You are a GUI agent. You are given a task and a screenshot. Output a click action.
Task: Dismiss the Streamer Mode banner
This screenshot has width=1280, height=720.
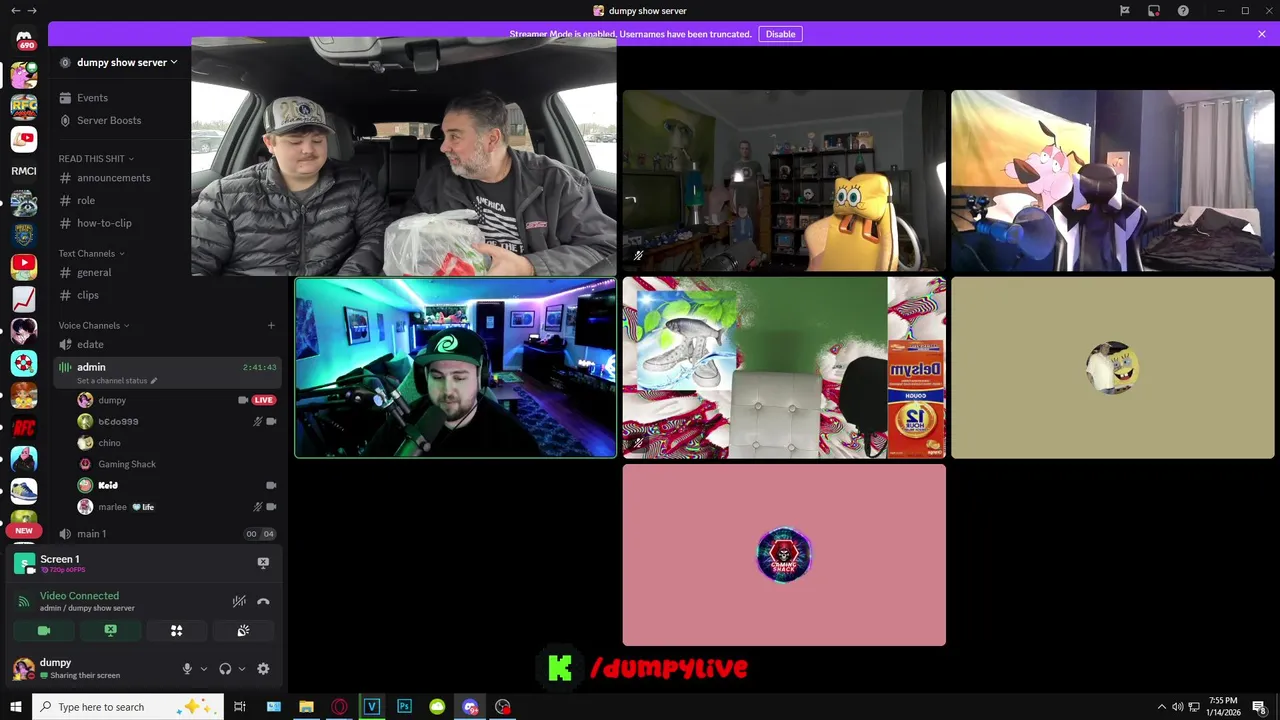point(1262,34)
